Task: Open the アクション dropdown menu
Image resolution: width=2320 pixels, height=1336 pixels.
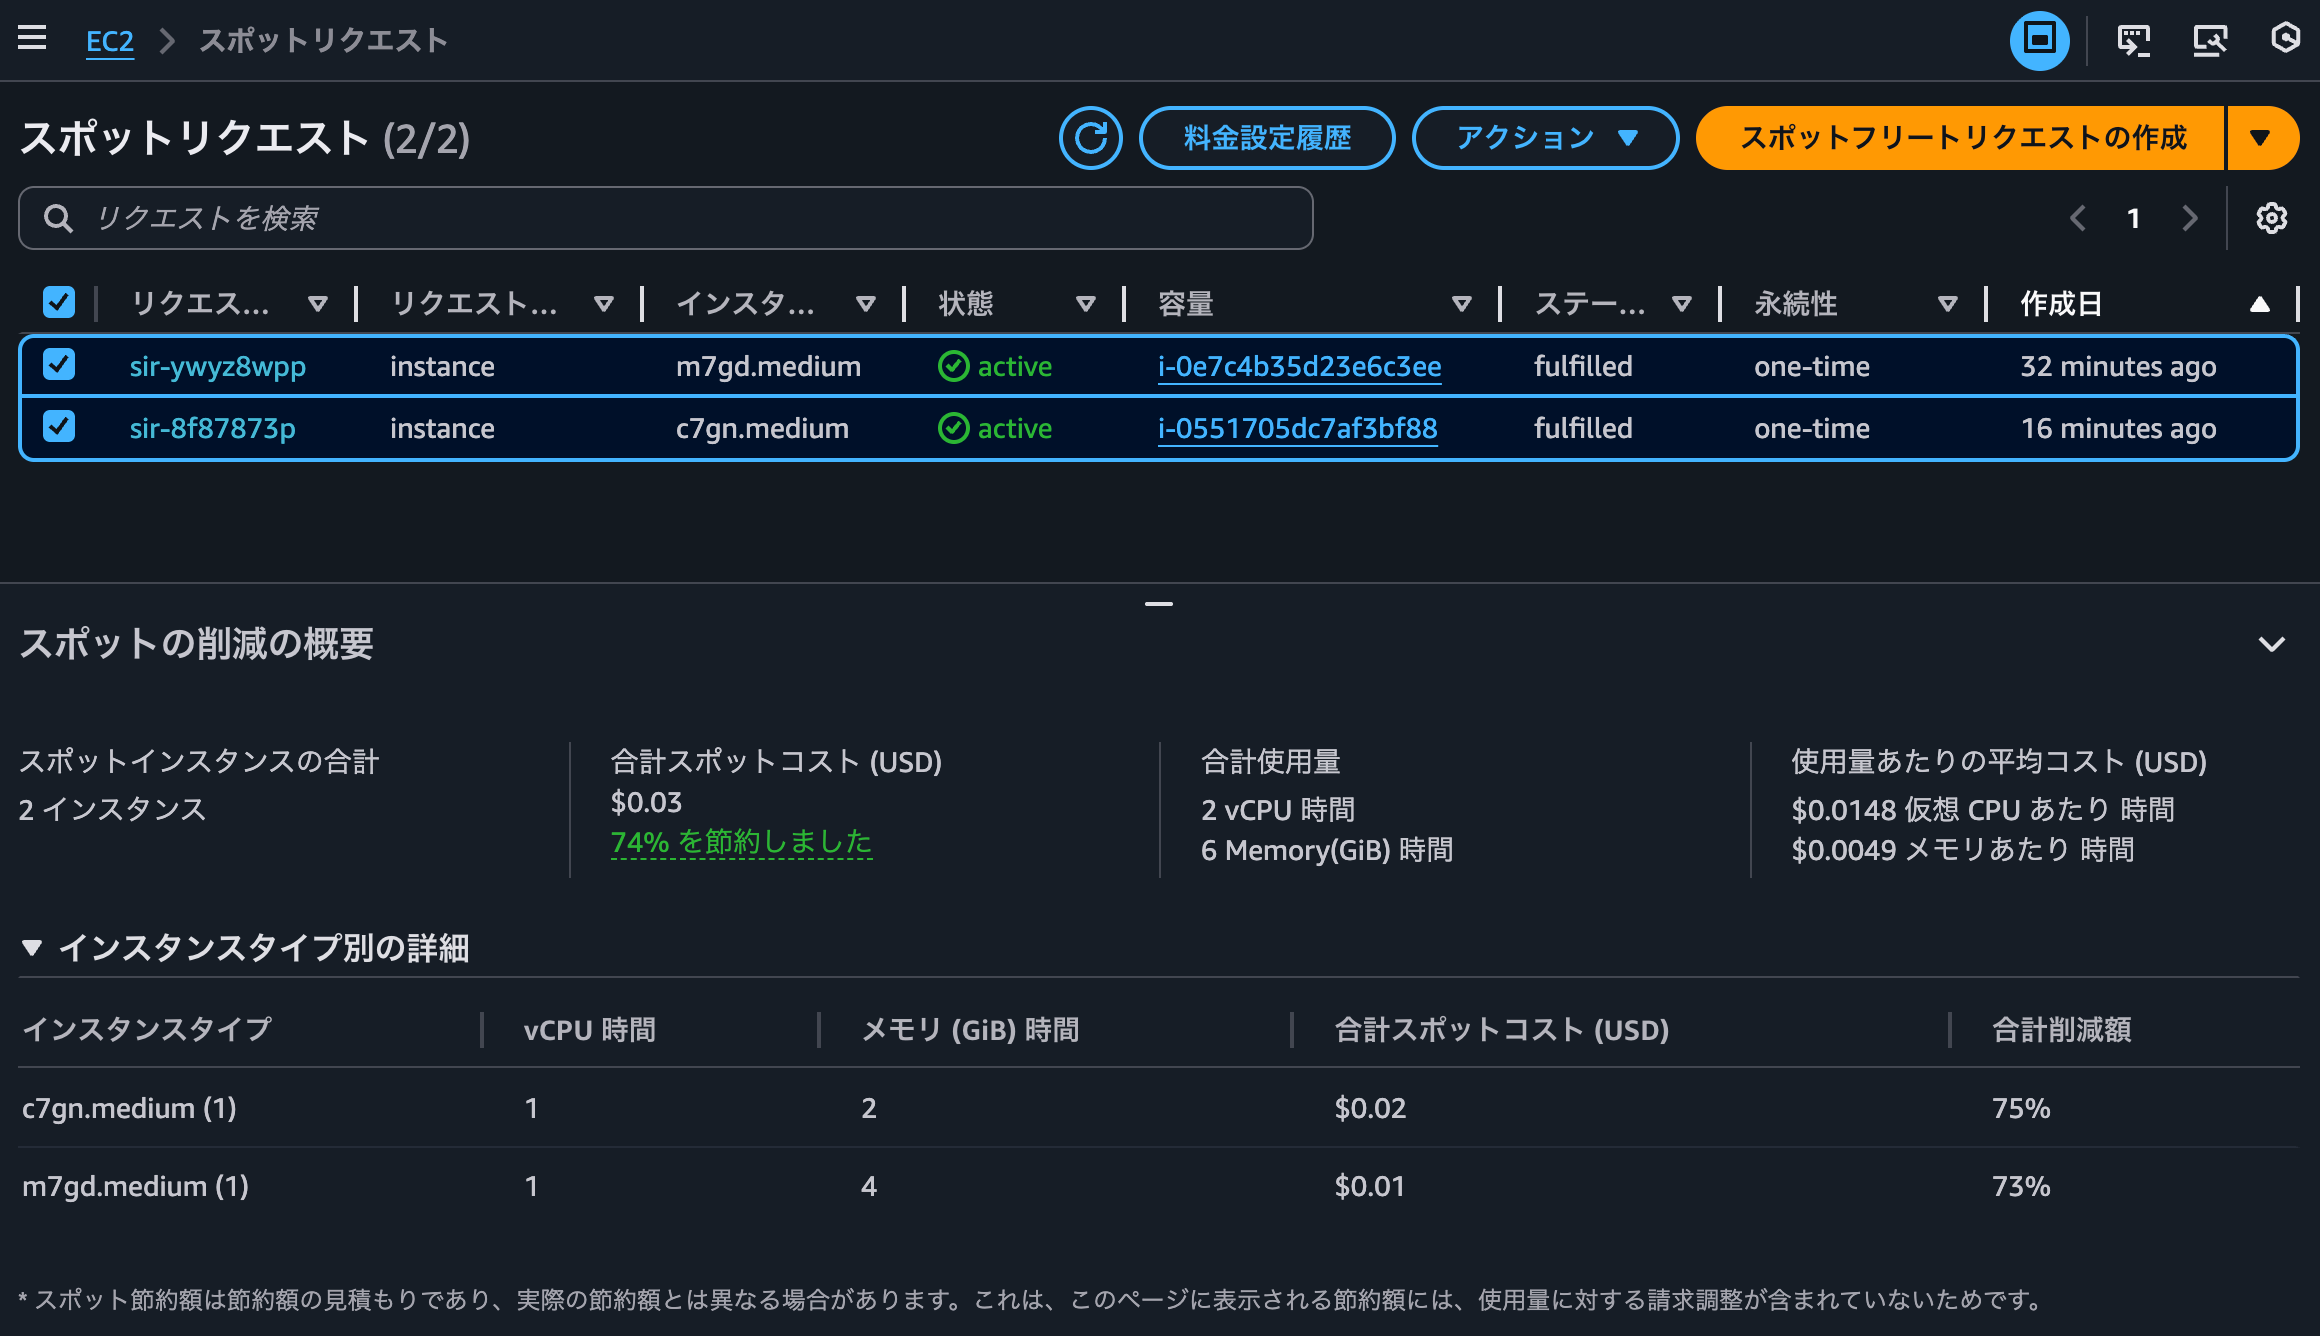Action: (x=1544, y=138)
